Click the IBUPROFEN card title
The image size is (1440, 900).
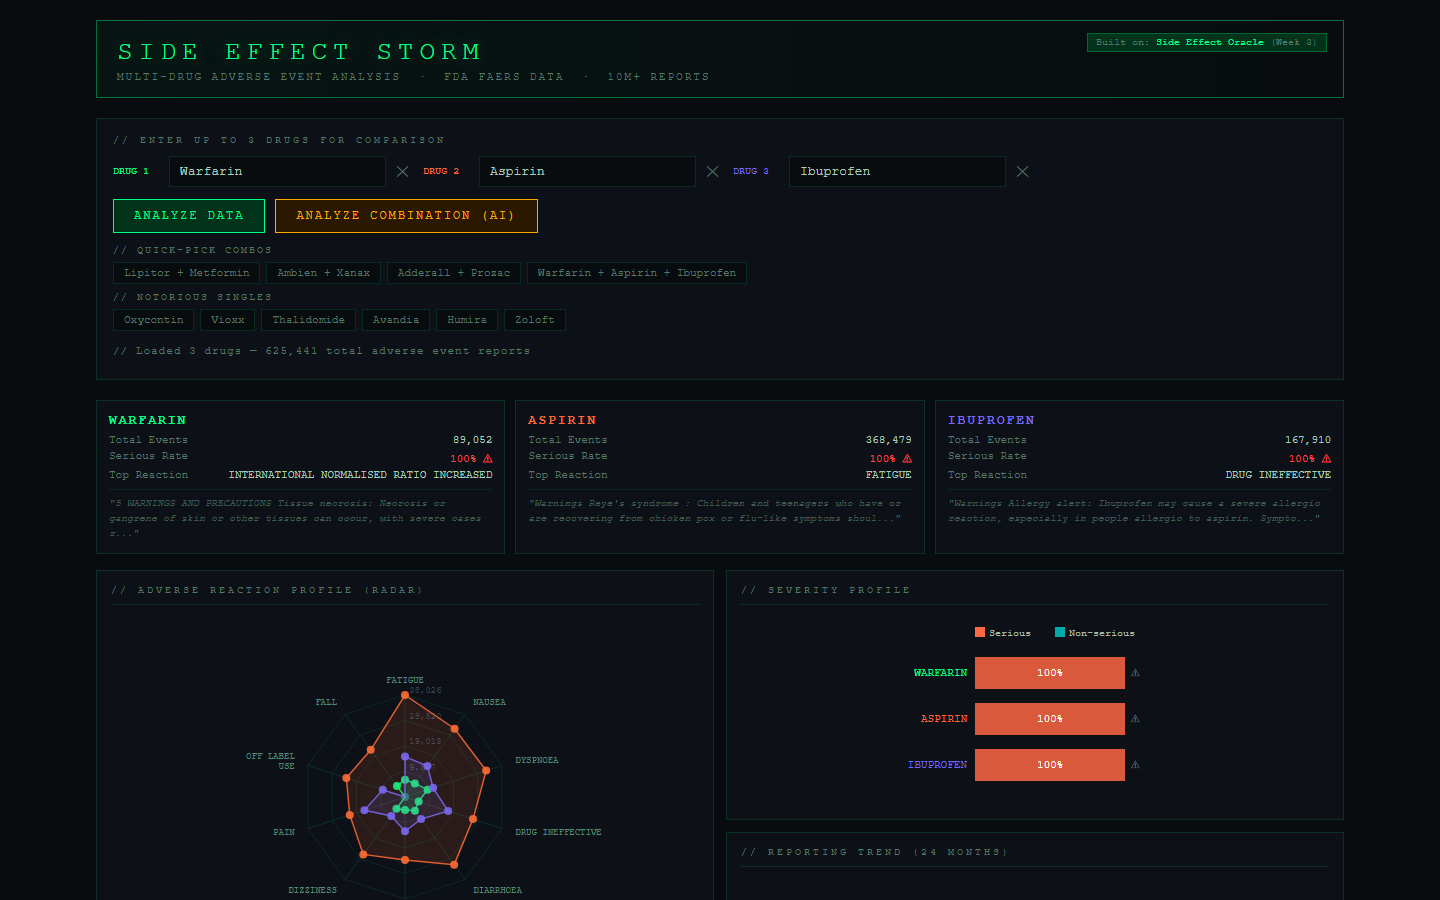click(x=991, y=420)
